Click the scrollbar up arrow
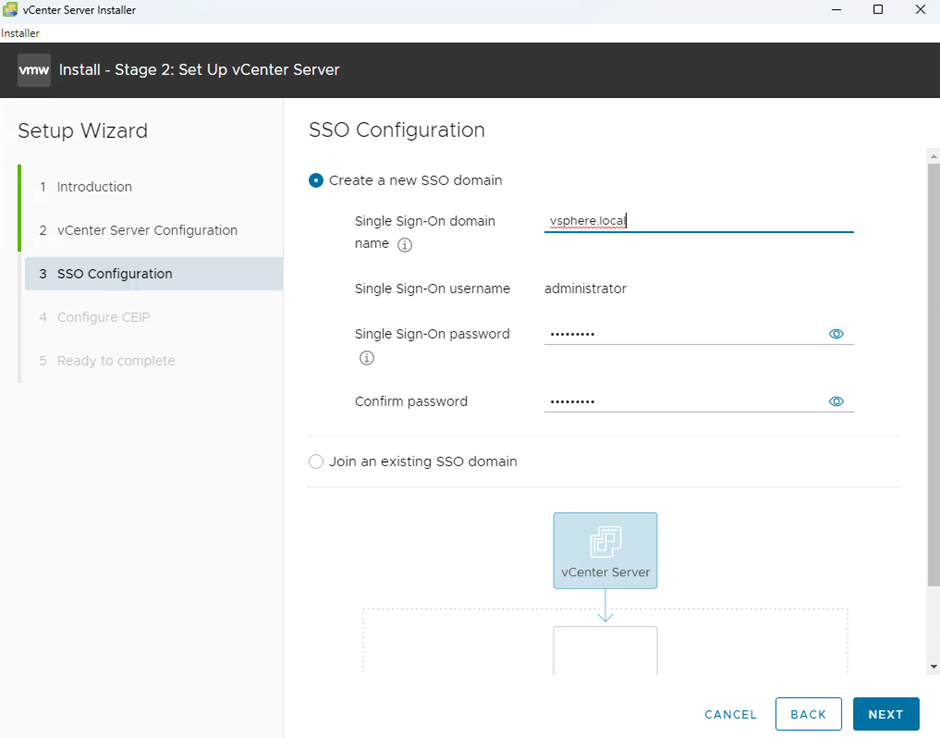Screen dimensions: 940x738 pyautogui.click(x=933, y=156)
